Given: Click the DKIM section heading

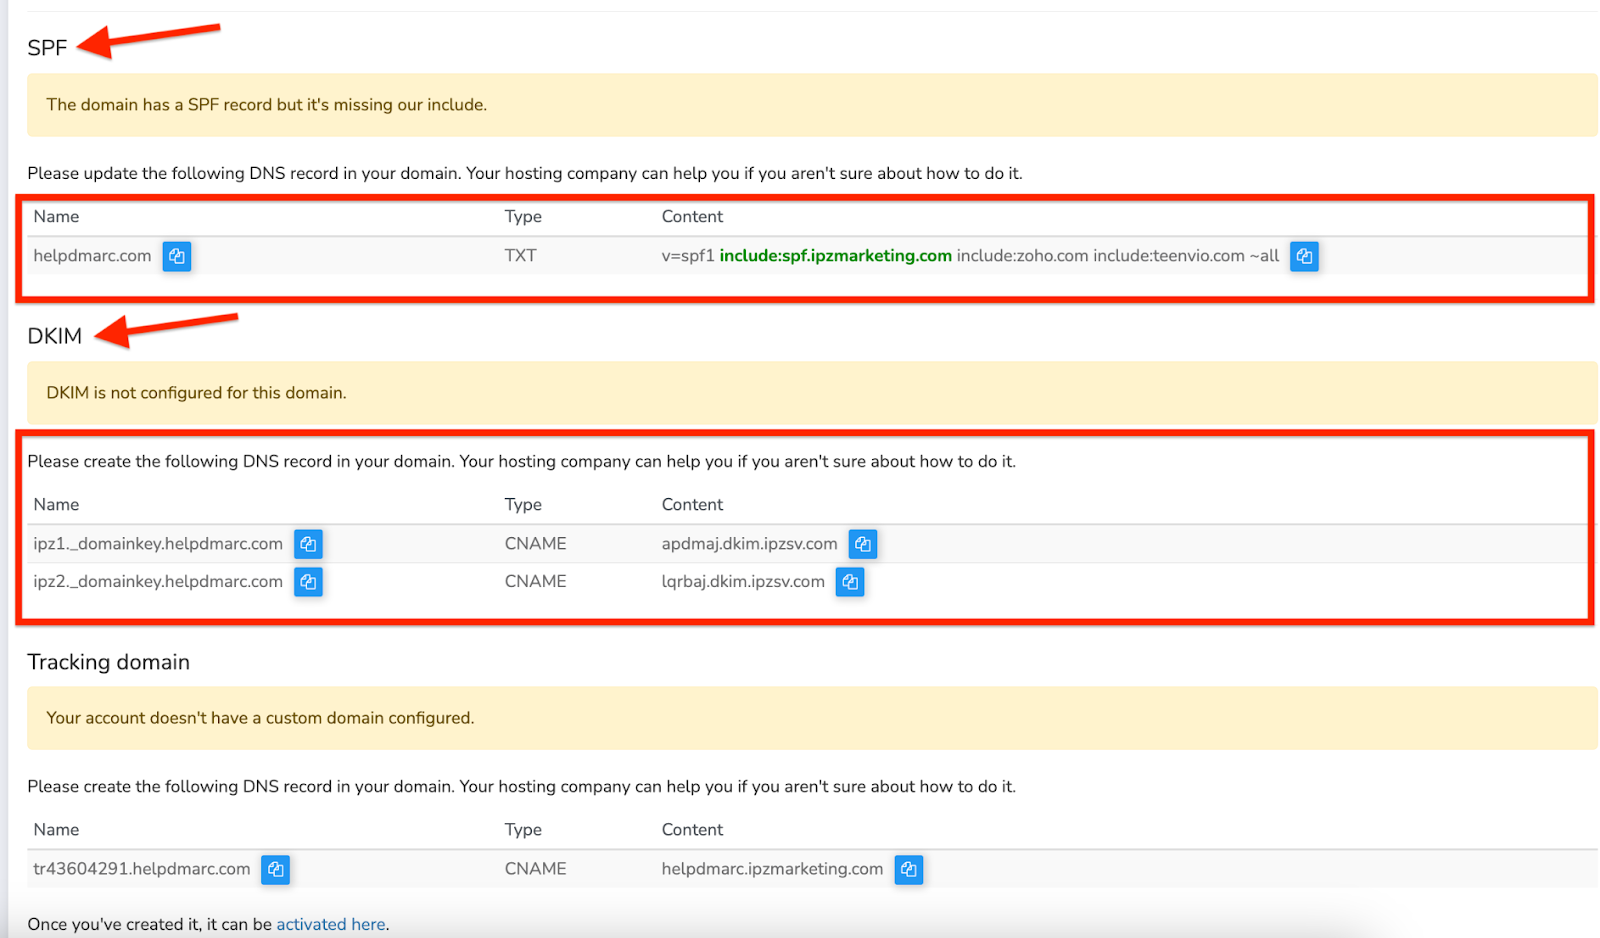Looking at the screenshot, I should tap(55, 336).
